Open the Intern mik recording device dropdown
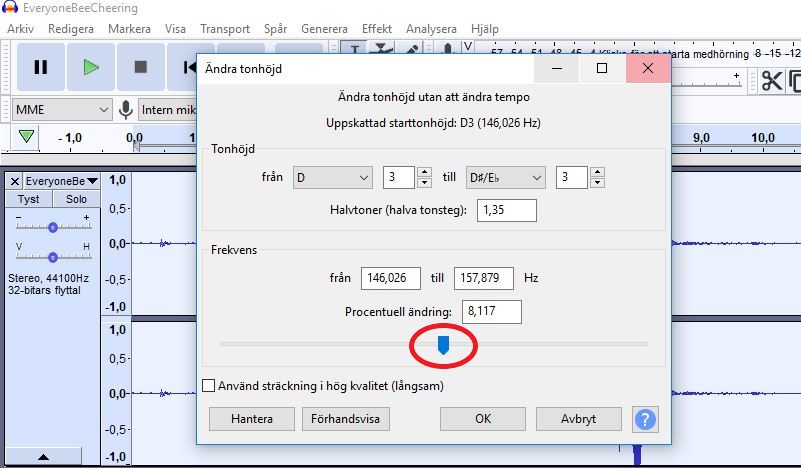The image size is (801, 468). (168, 110)
